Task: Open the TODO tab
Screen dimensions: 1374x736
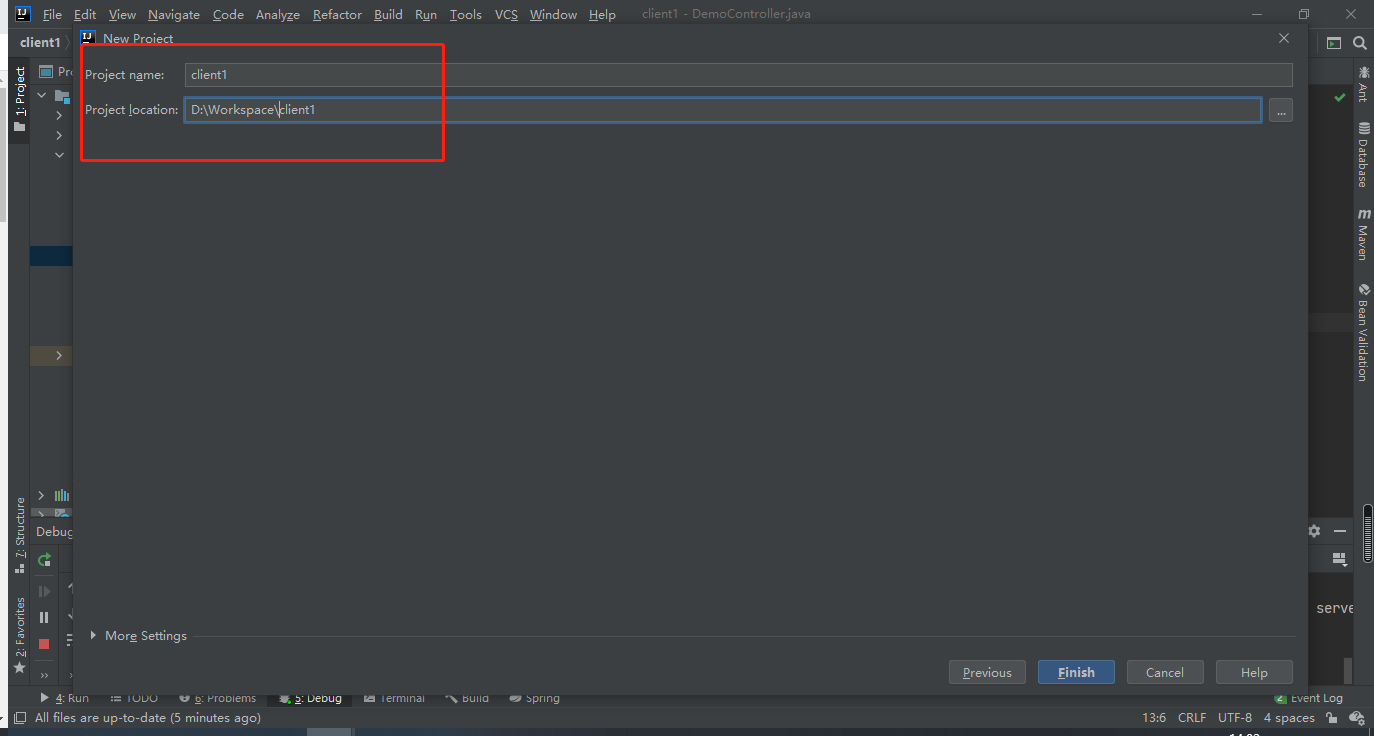Action: coord(134,698)
